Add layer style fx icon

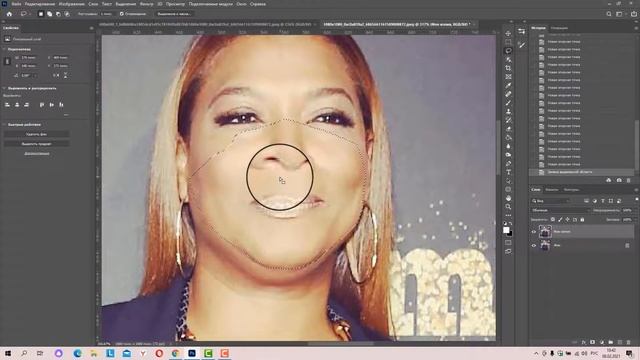pos(584,342)
